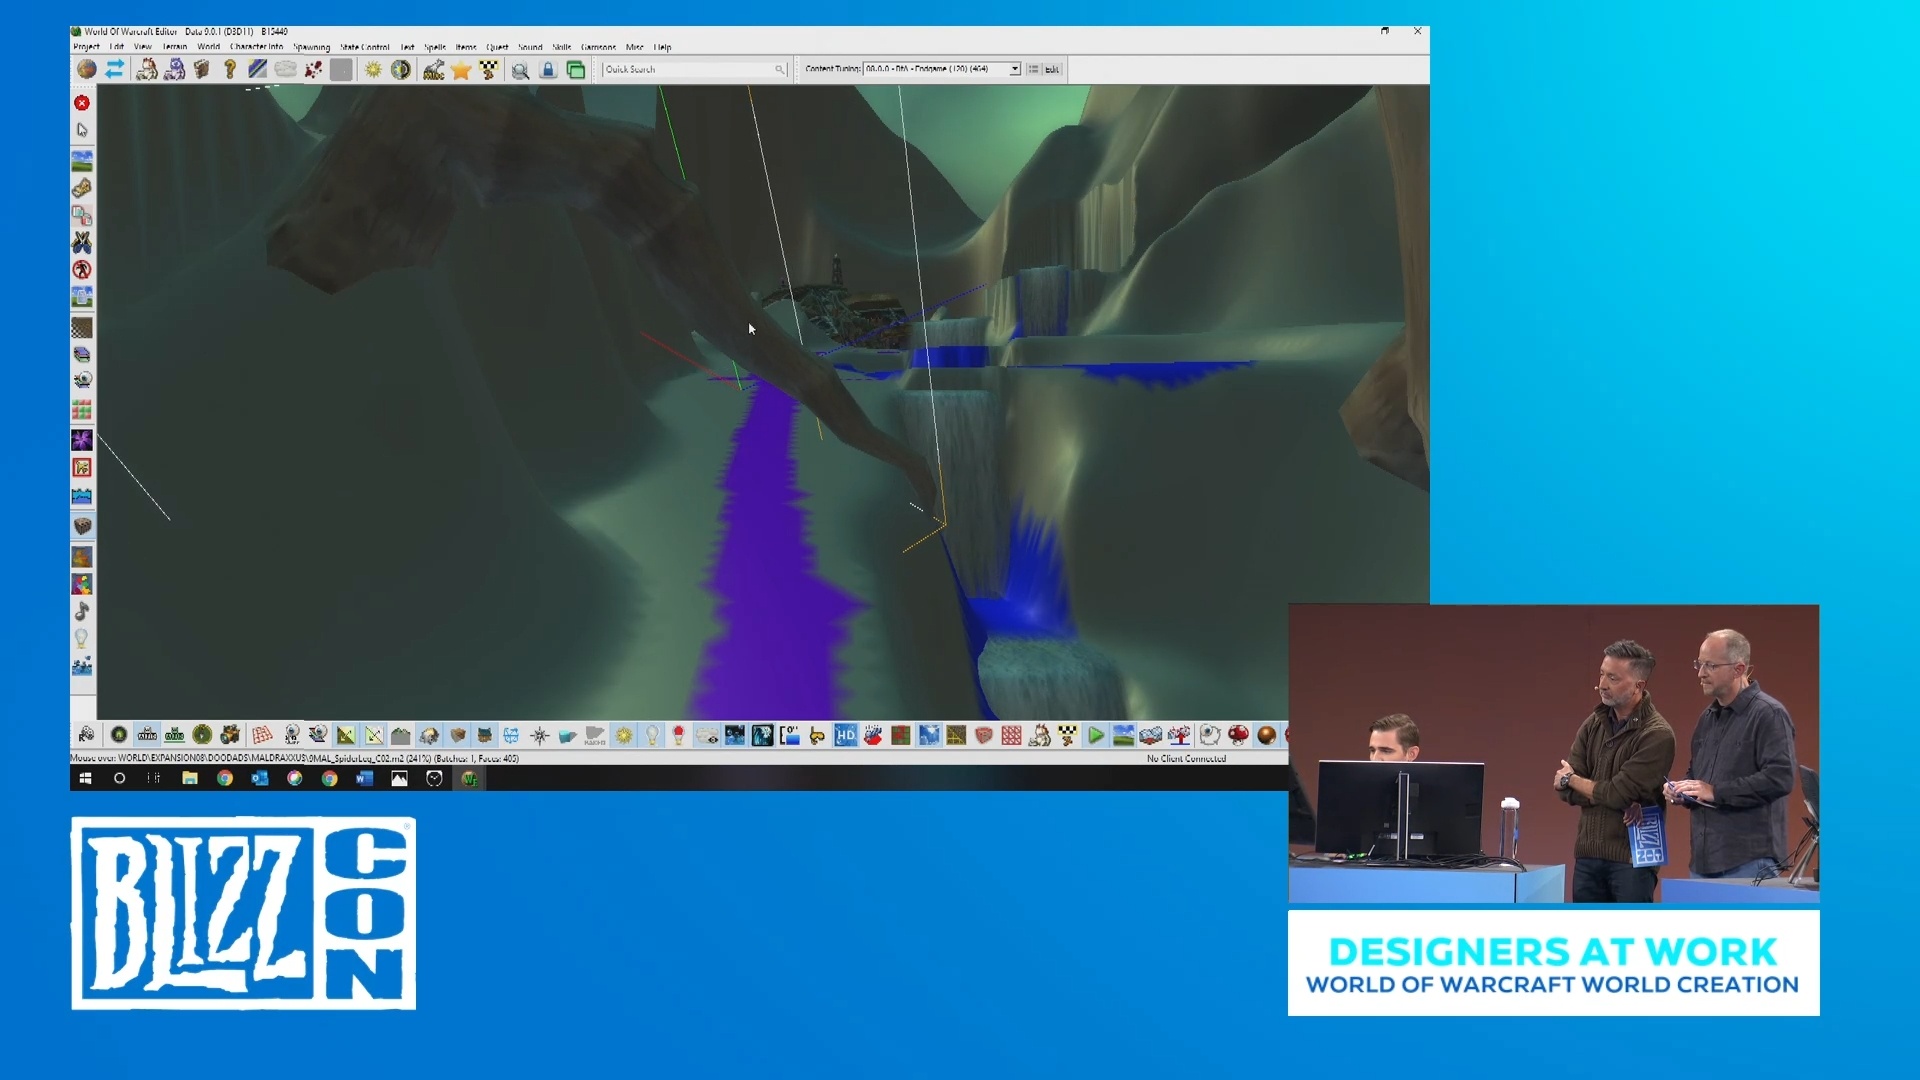The height and width of the screenshot is (1080, 1920).
Task: Expand the Spawning menu
Action: pyautogui.click(x=312, y=47)
